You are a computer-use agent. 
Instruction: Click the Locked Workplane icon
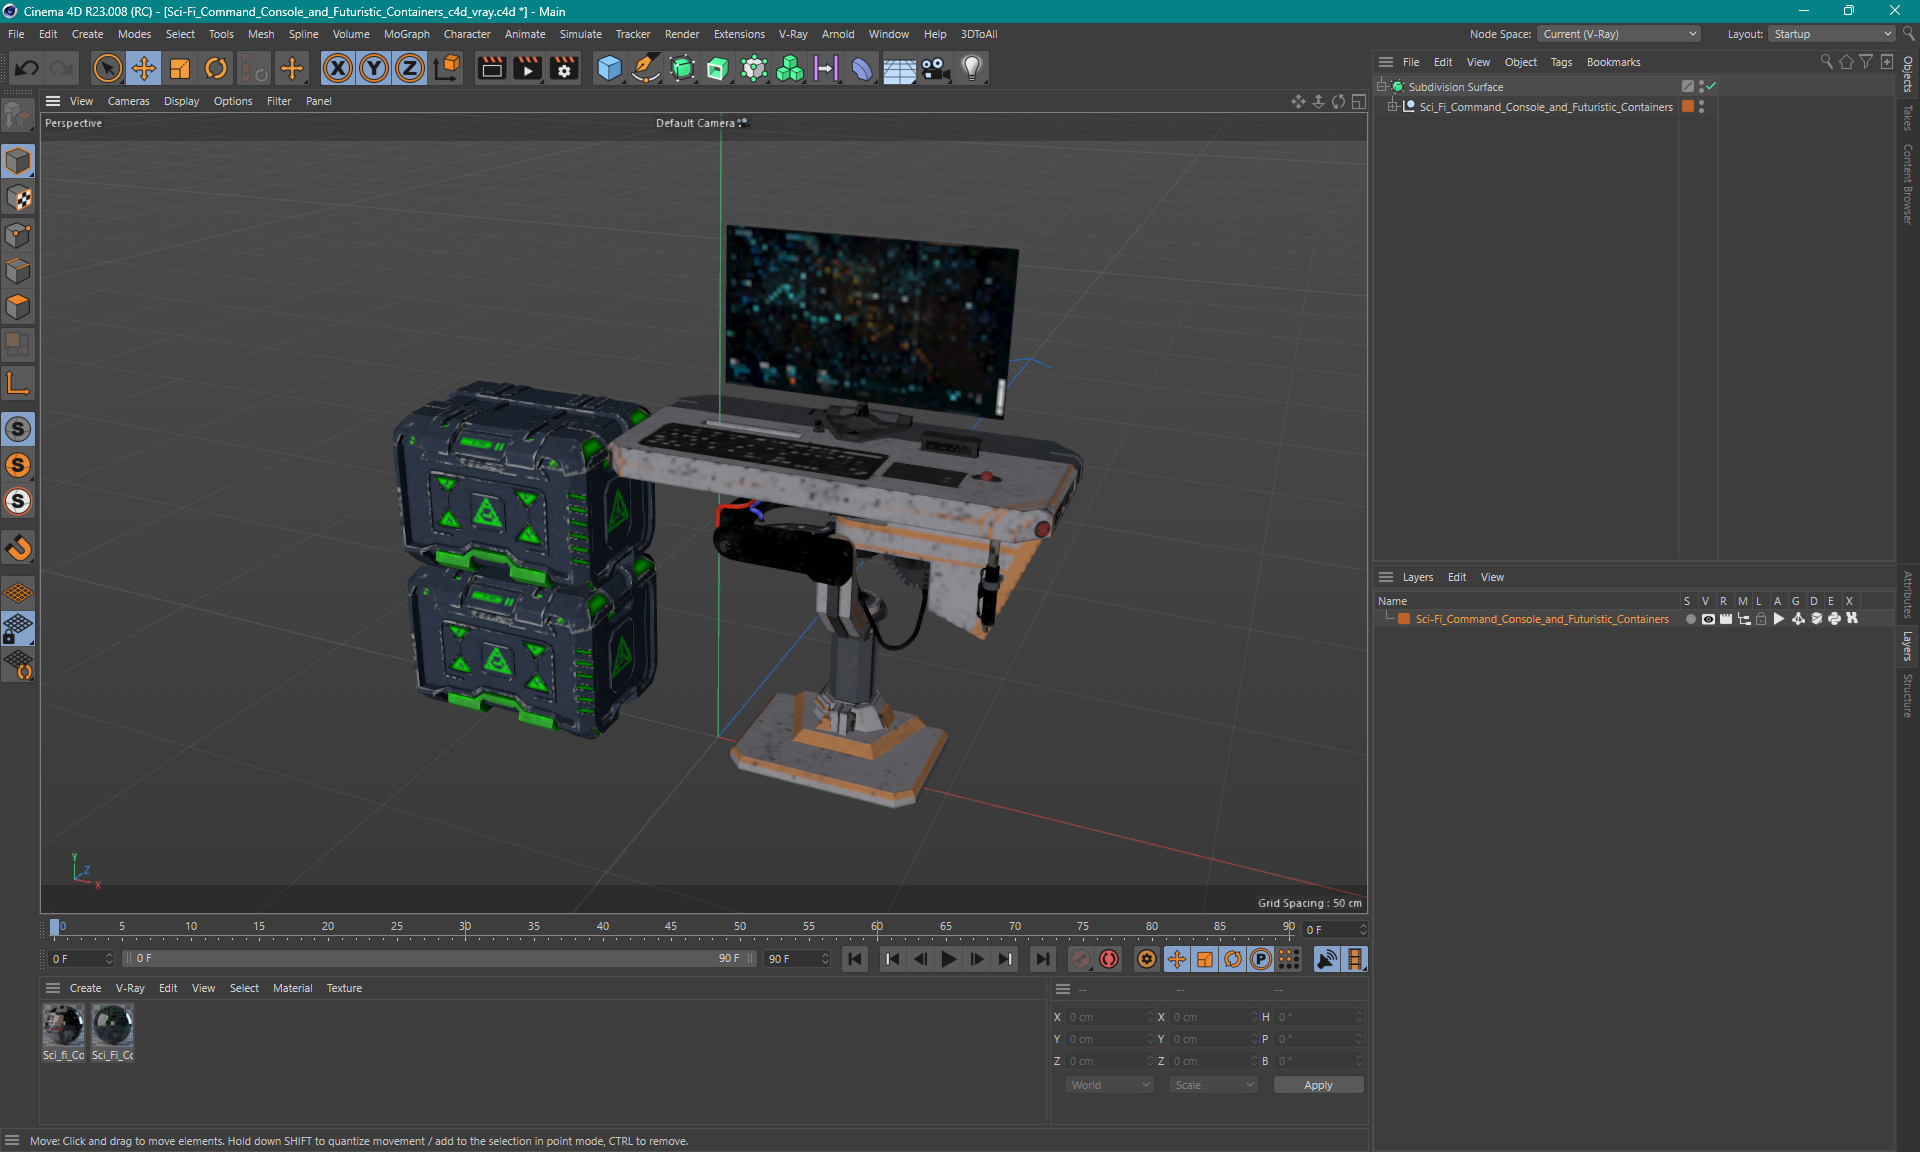18,629
